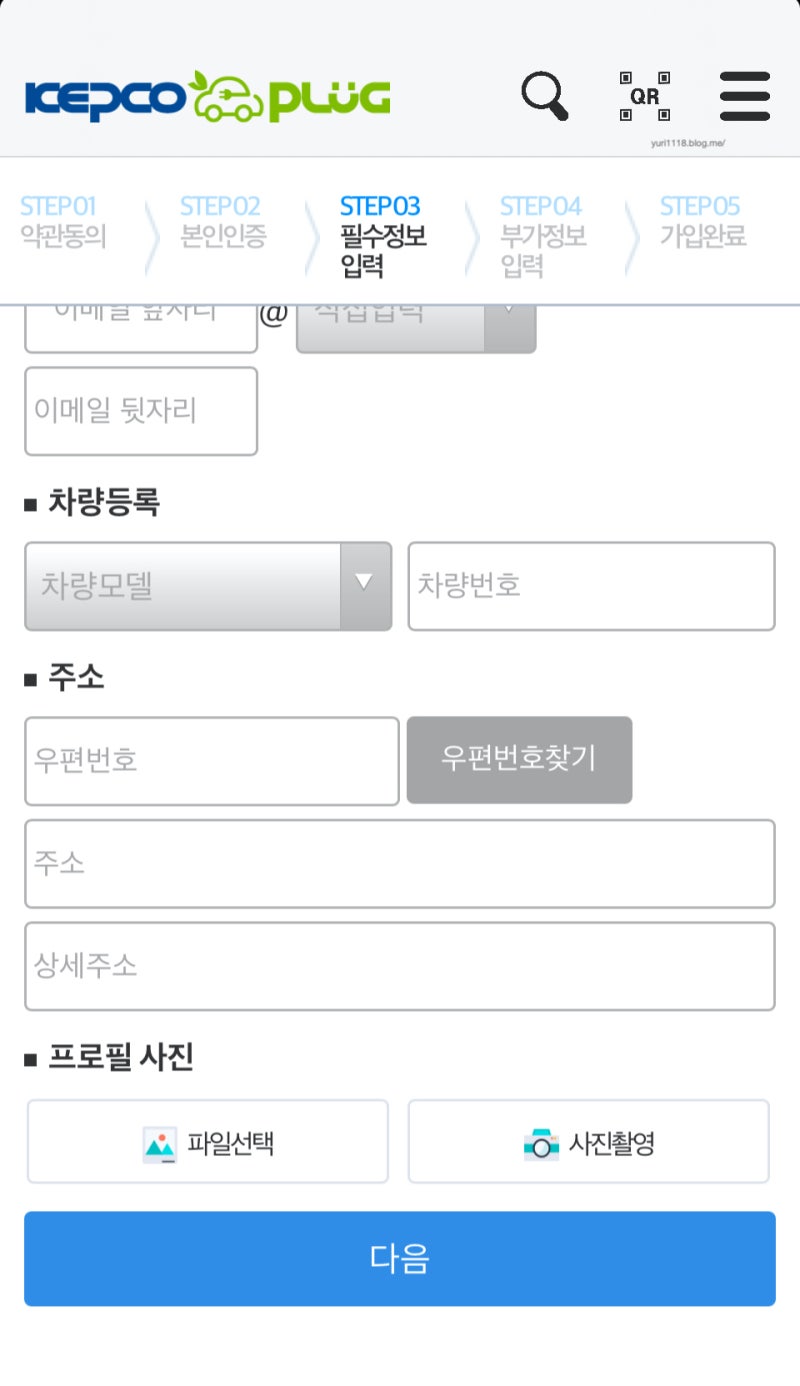Open the hamburger menu icon

744,95
